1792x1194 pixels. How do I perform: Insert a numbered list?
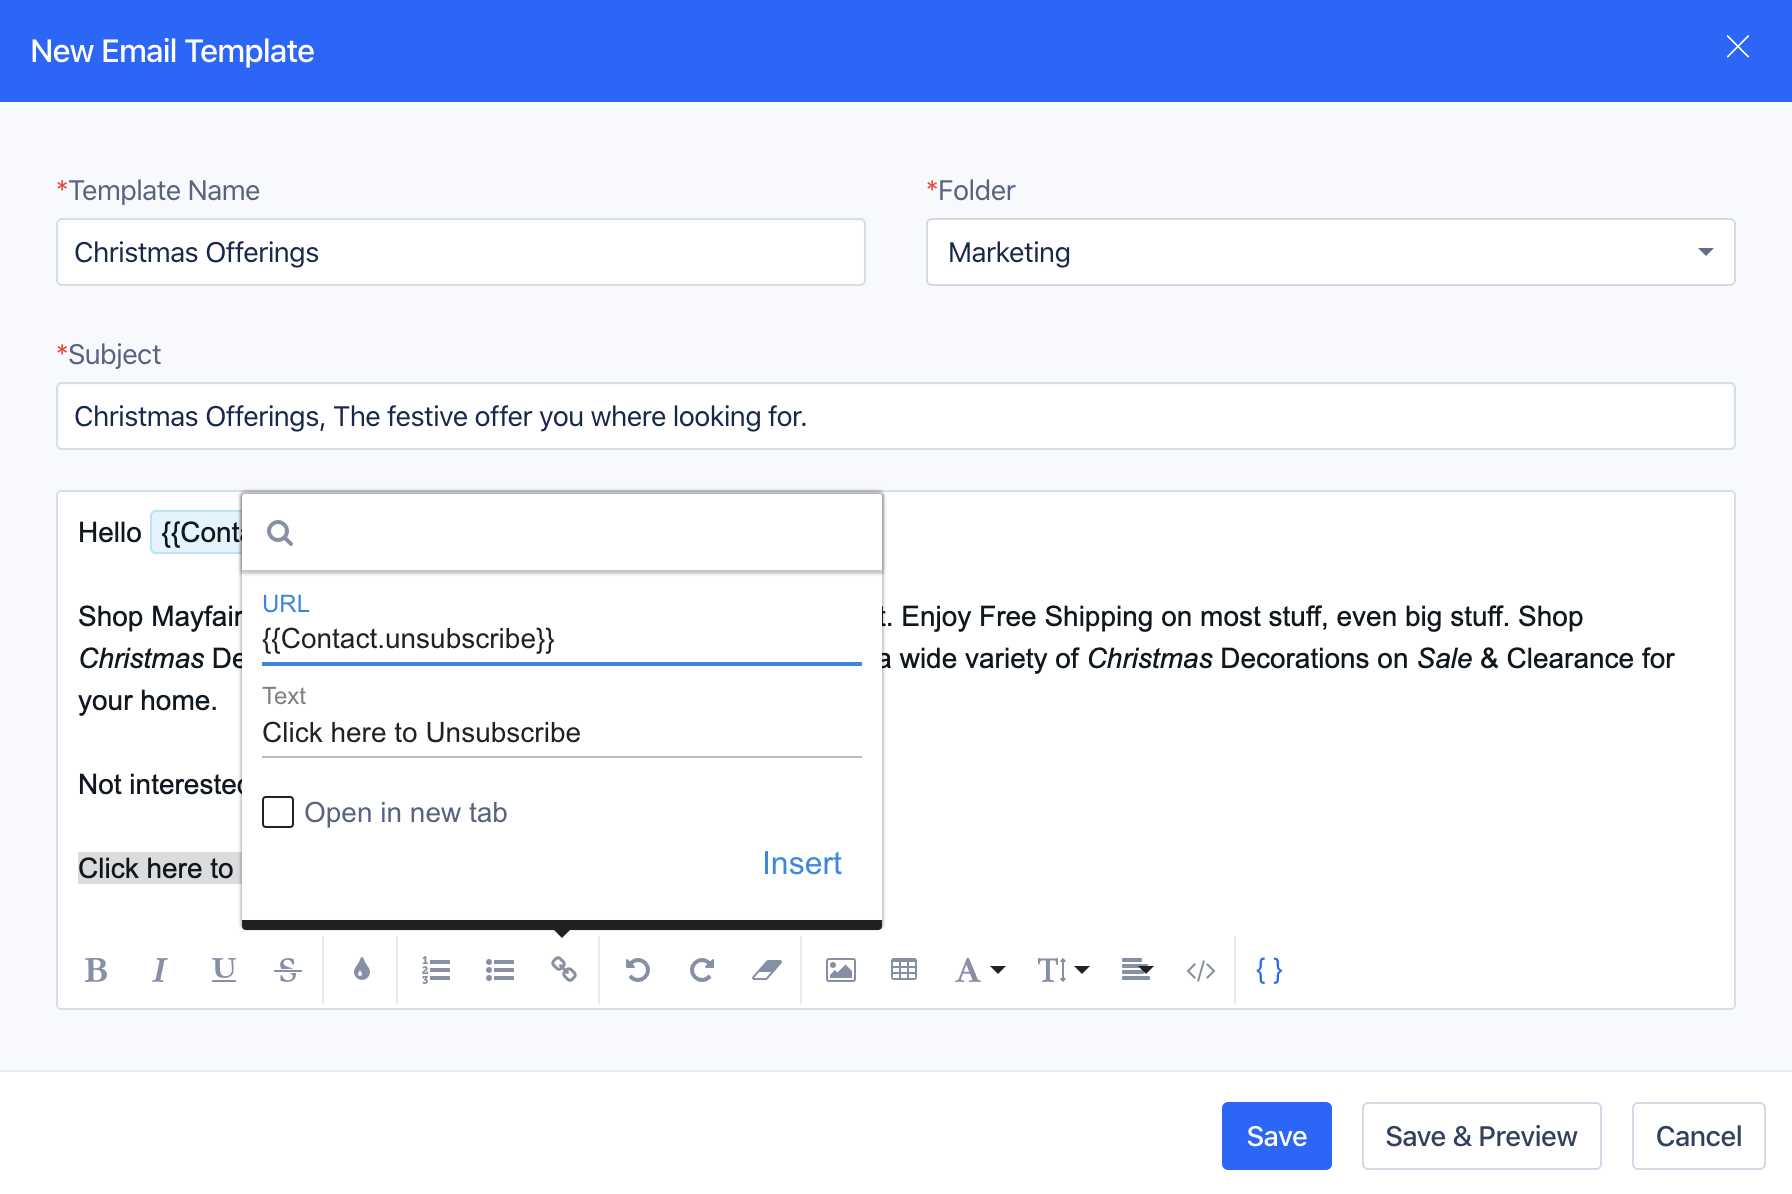(437, 969)
